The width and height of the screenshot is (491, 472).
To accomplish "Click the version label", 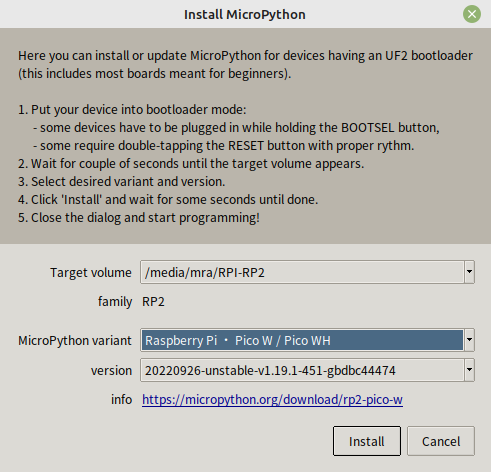I will (111, 371).
